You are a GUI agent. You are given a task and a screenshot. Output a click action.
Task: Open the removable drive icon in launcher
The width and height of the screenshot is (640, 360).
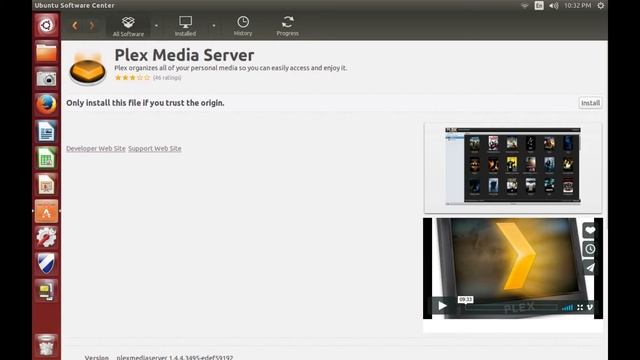point(46,290)
